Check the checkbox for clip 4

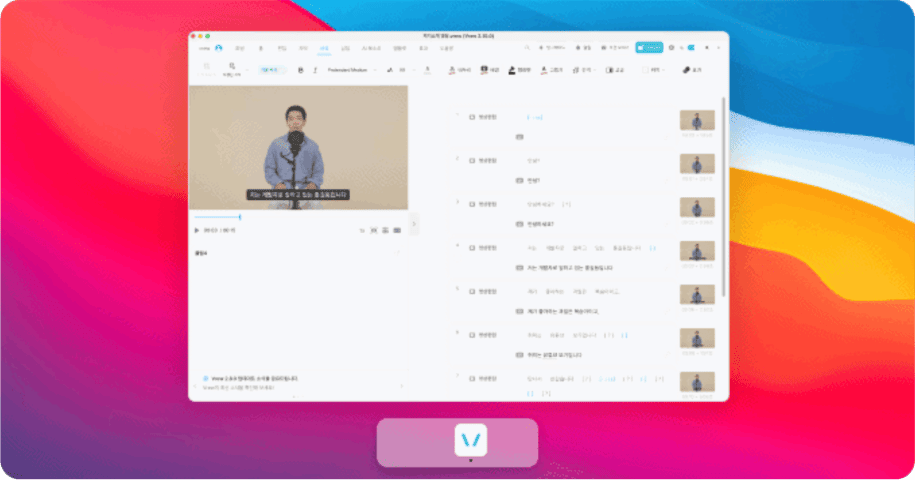pos(472,248)
